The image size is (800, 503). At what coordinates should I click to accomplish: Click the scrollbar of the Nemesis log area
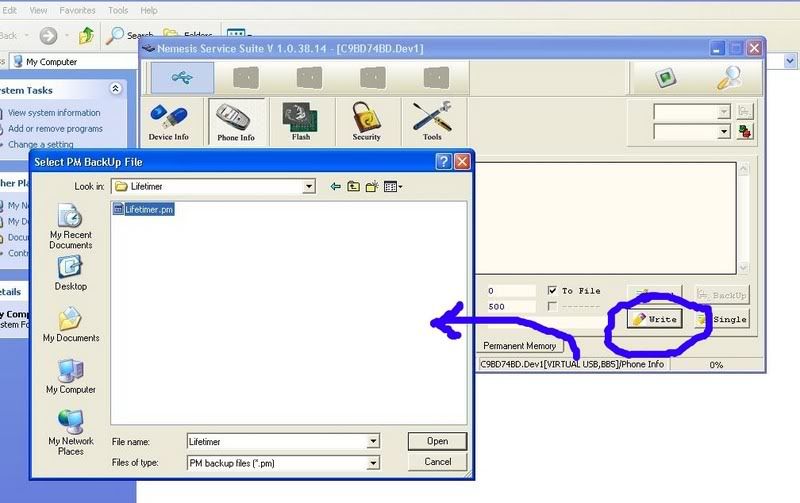click(743, 218)
